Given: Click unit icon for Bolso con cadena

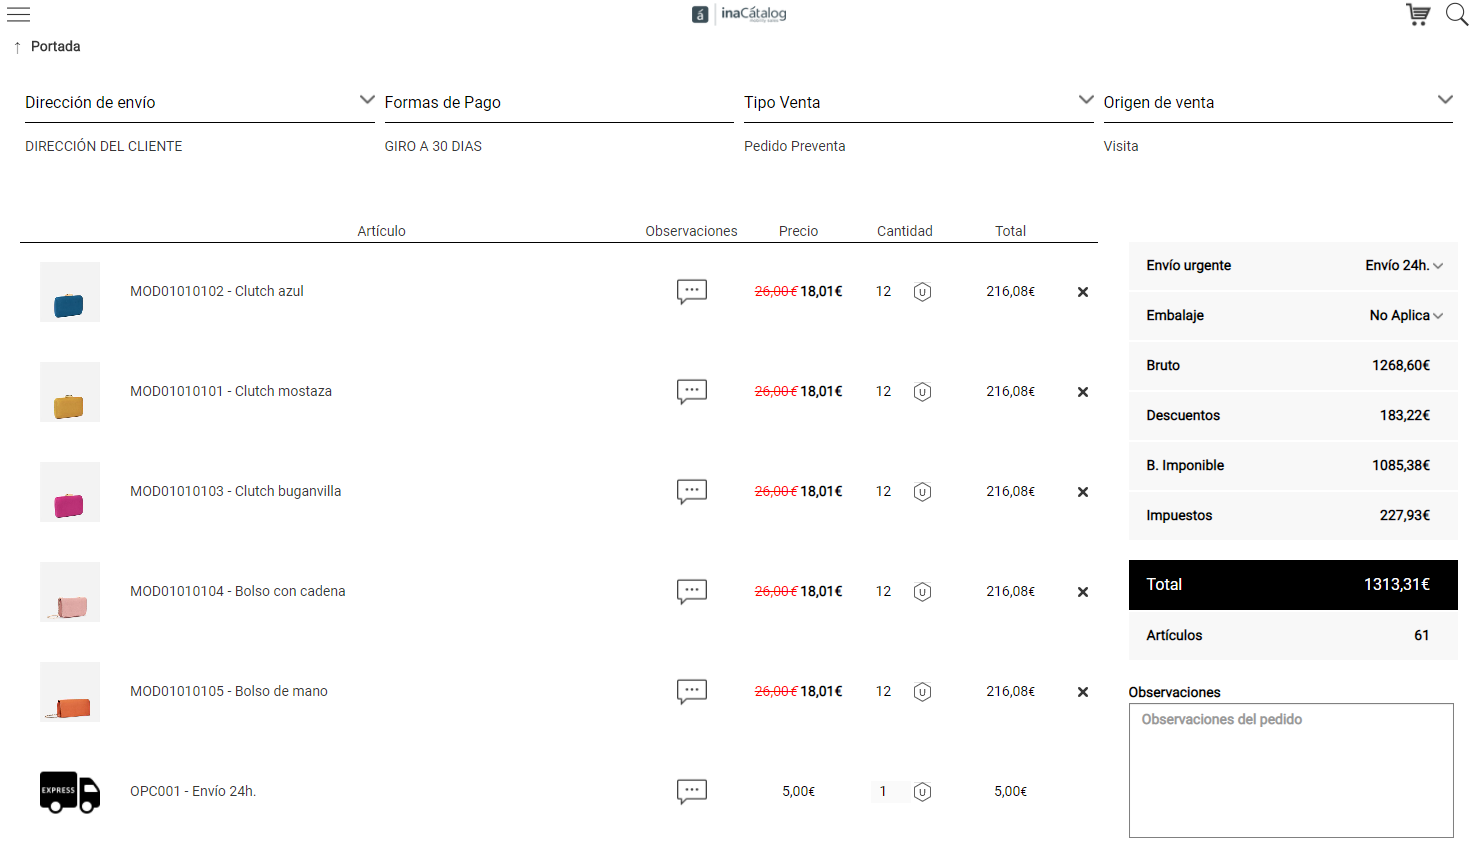Looking at the screenshot, I should 922,592.
